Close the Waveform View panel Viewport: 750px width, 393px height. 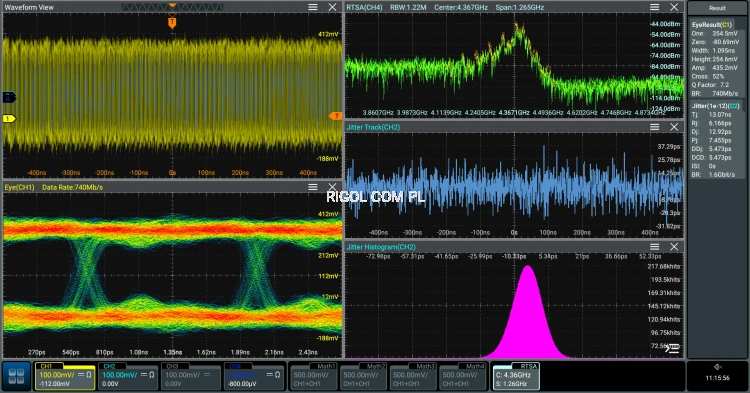coord(332,7)
